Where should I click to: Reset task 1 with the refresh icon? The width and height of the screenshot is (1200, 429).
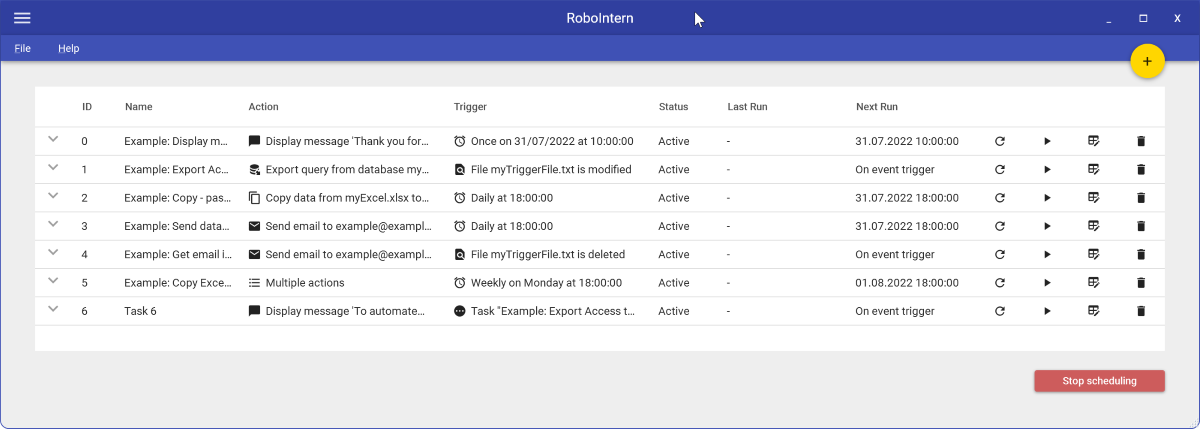(1000, 170)
